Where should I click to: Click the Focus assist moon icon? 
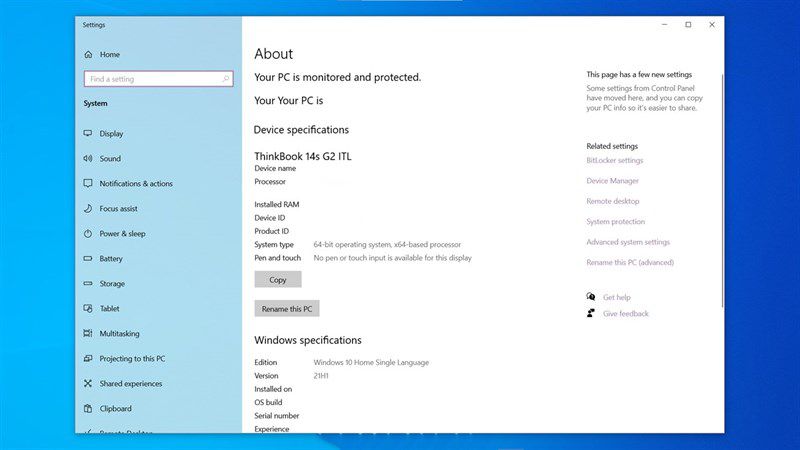click(88, 208)
